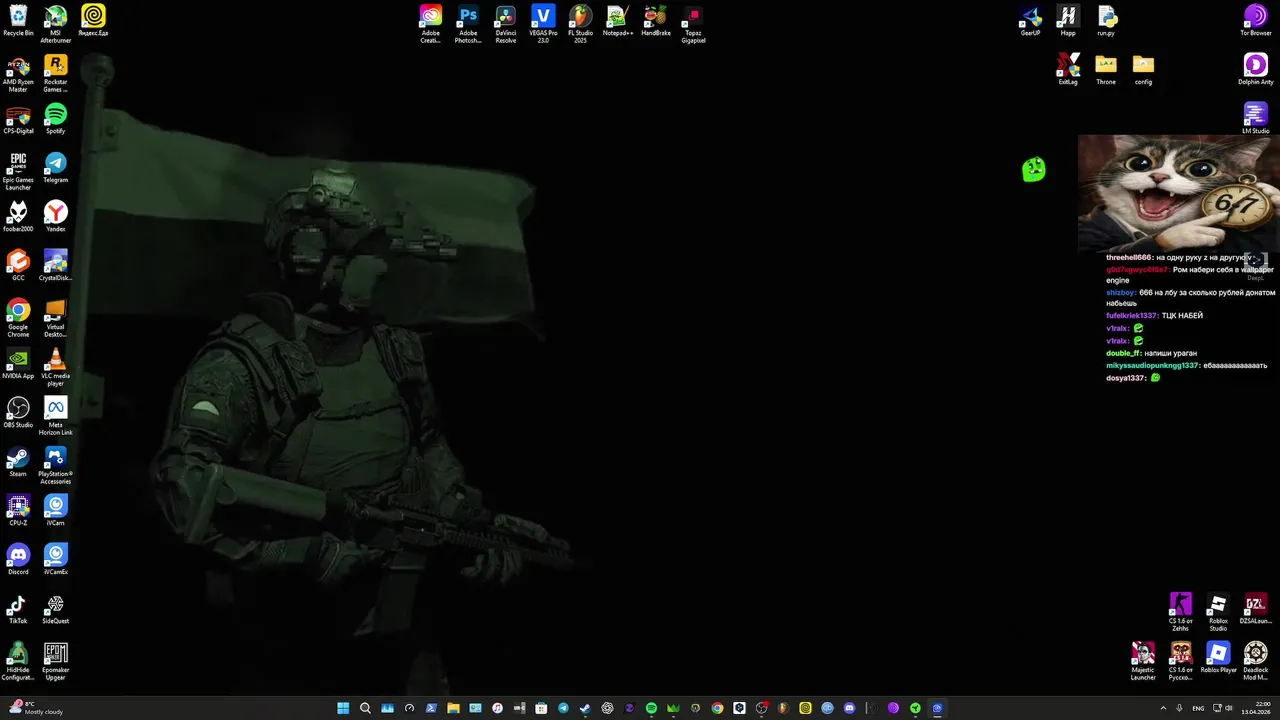The width and height of the screenshot is (1280, 720).
Task: Open Microsoft Store from the taskbar
Action: 541,708
